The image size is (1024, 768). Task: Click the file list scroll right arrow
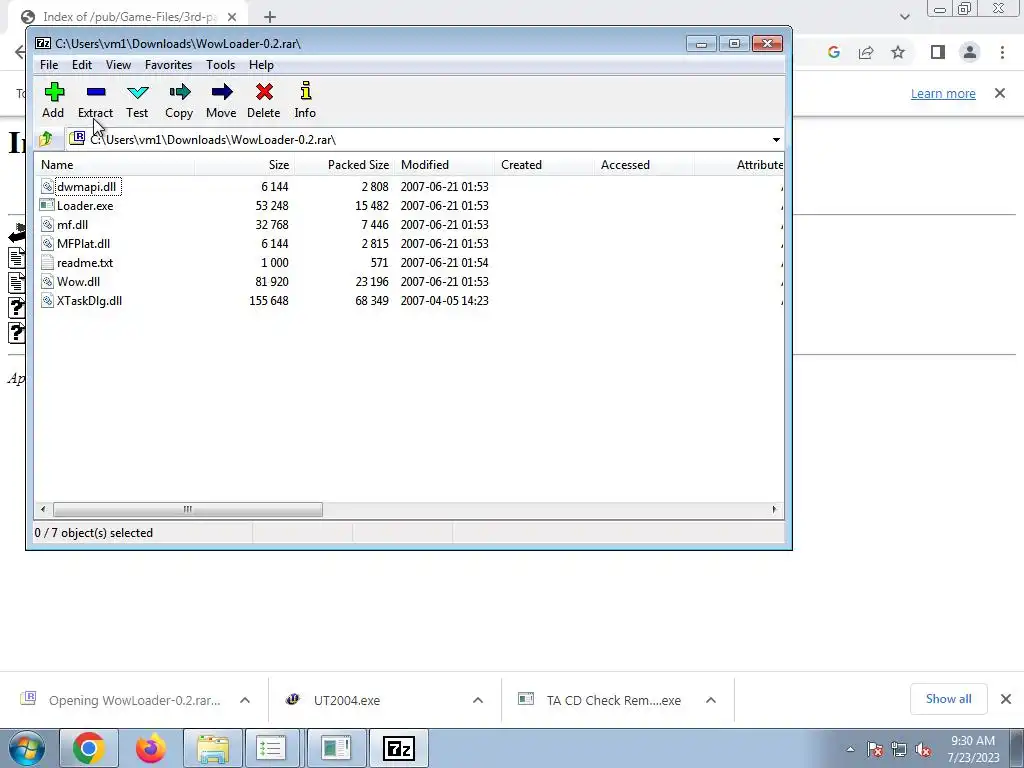tap(775, 509)
